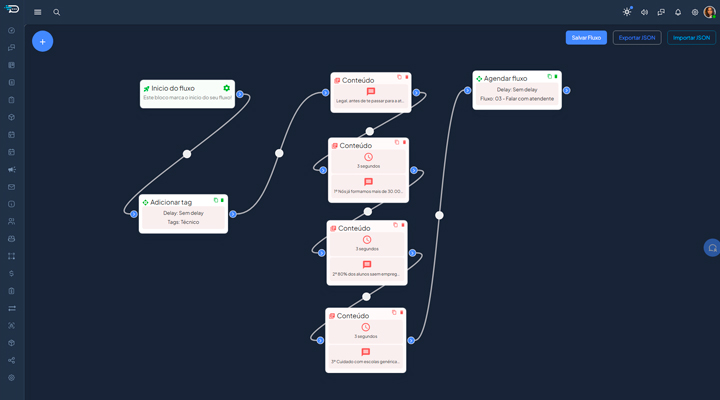The image size is (720, 400).
Task: Click the Importar JSON button
Action: pyautogui.click(x=691, y=38)
